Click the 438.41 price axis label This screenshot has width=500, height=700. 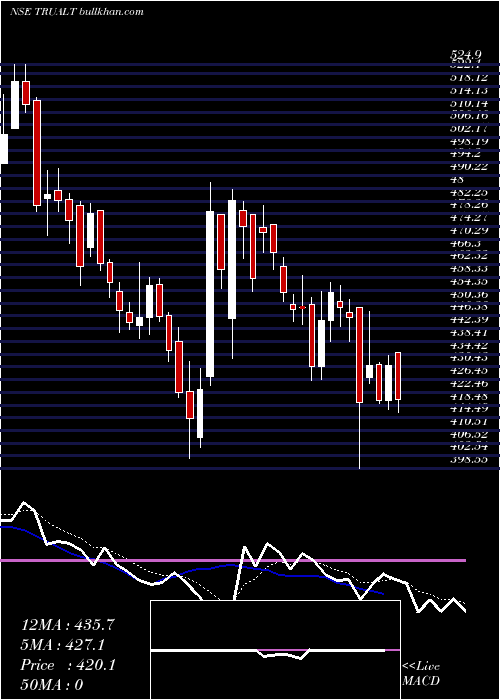[x=469, y=332]
